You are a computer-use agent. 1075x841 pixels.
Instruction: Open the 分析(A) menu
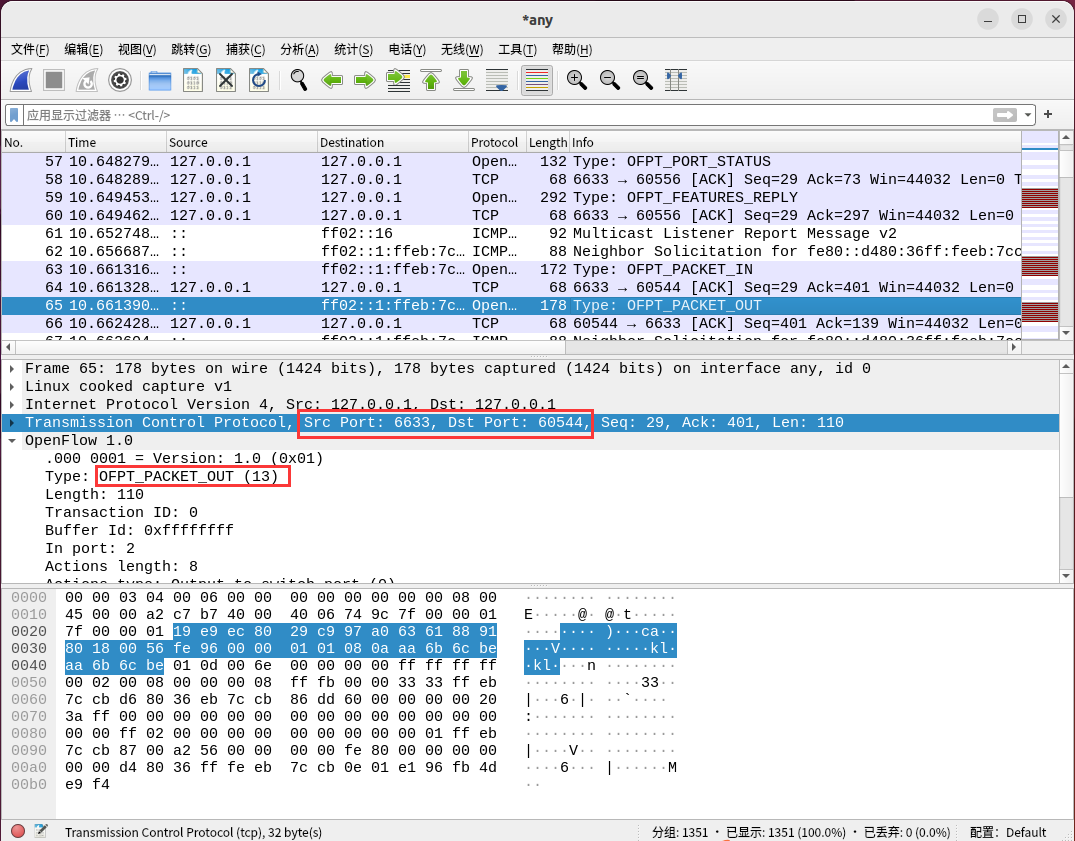(x=300, y=49)
